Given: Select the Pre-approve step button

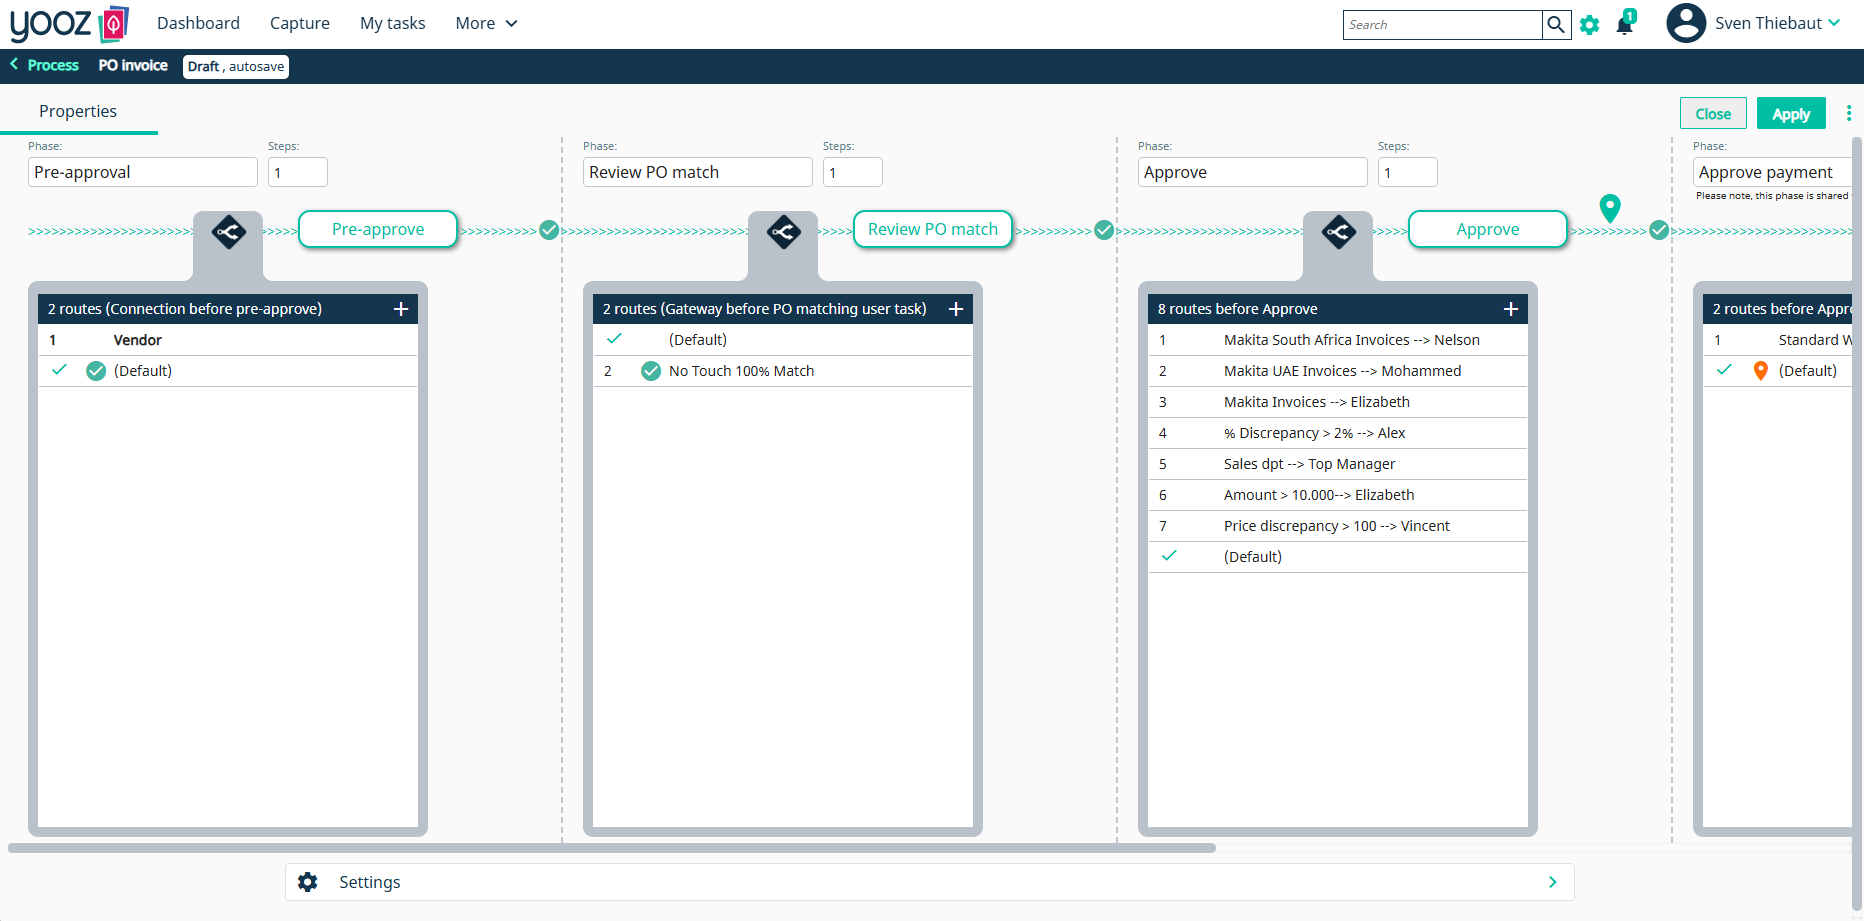Looking at the screenshot, I should (378, 229).
